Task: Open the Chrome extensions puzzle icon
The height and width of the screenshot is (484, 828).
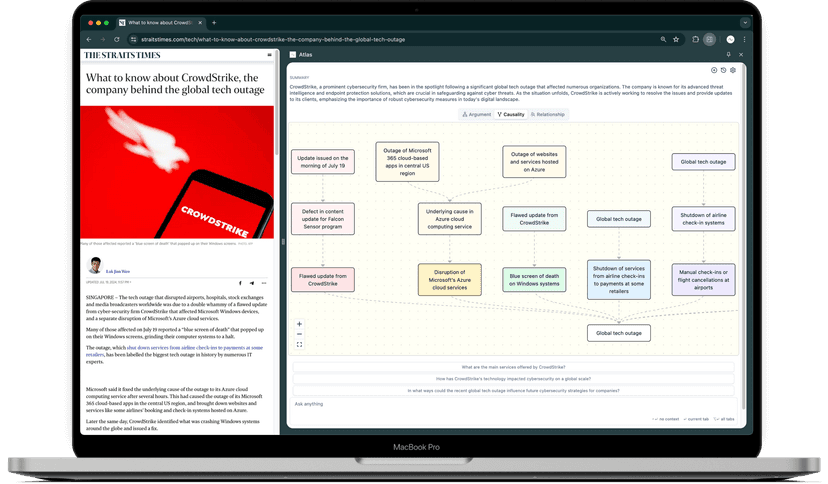Action: (x=695, y=39)
